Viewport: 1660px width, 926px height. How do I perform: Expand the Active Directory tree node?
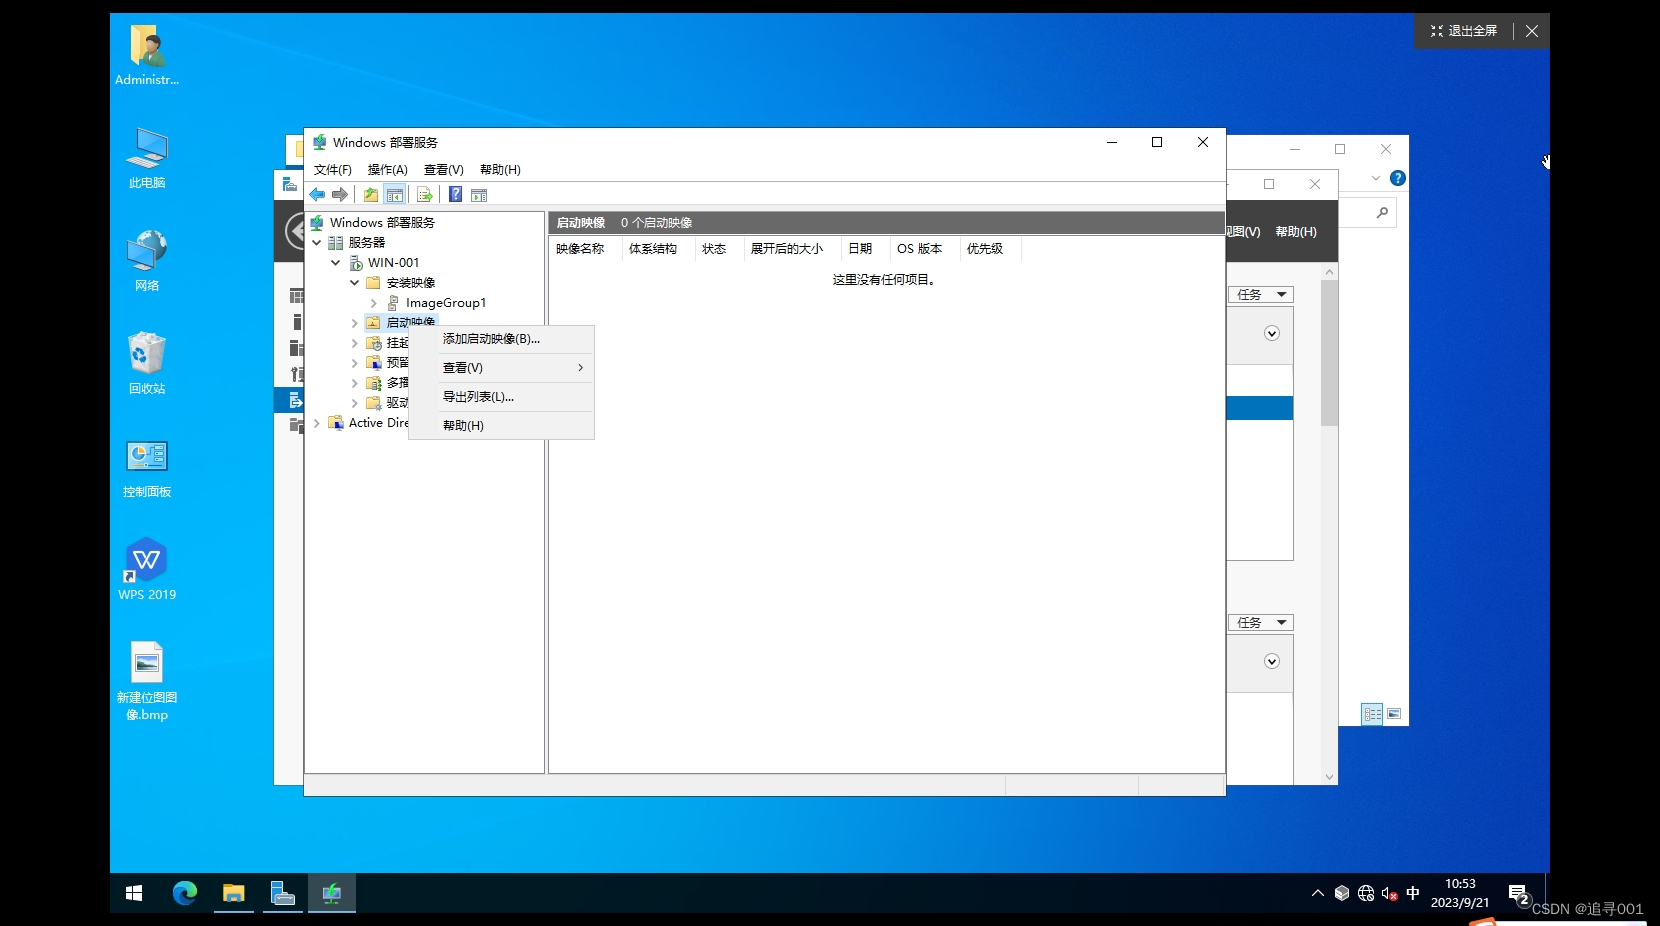(317, 422)
